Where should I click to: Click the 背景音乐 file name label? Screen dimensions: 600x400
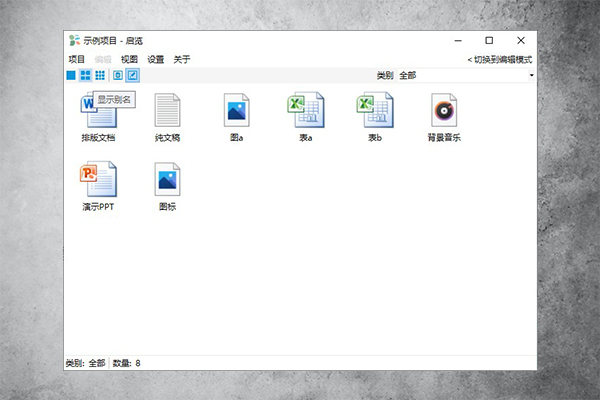pos(444,138)
